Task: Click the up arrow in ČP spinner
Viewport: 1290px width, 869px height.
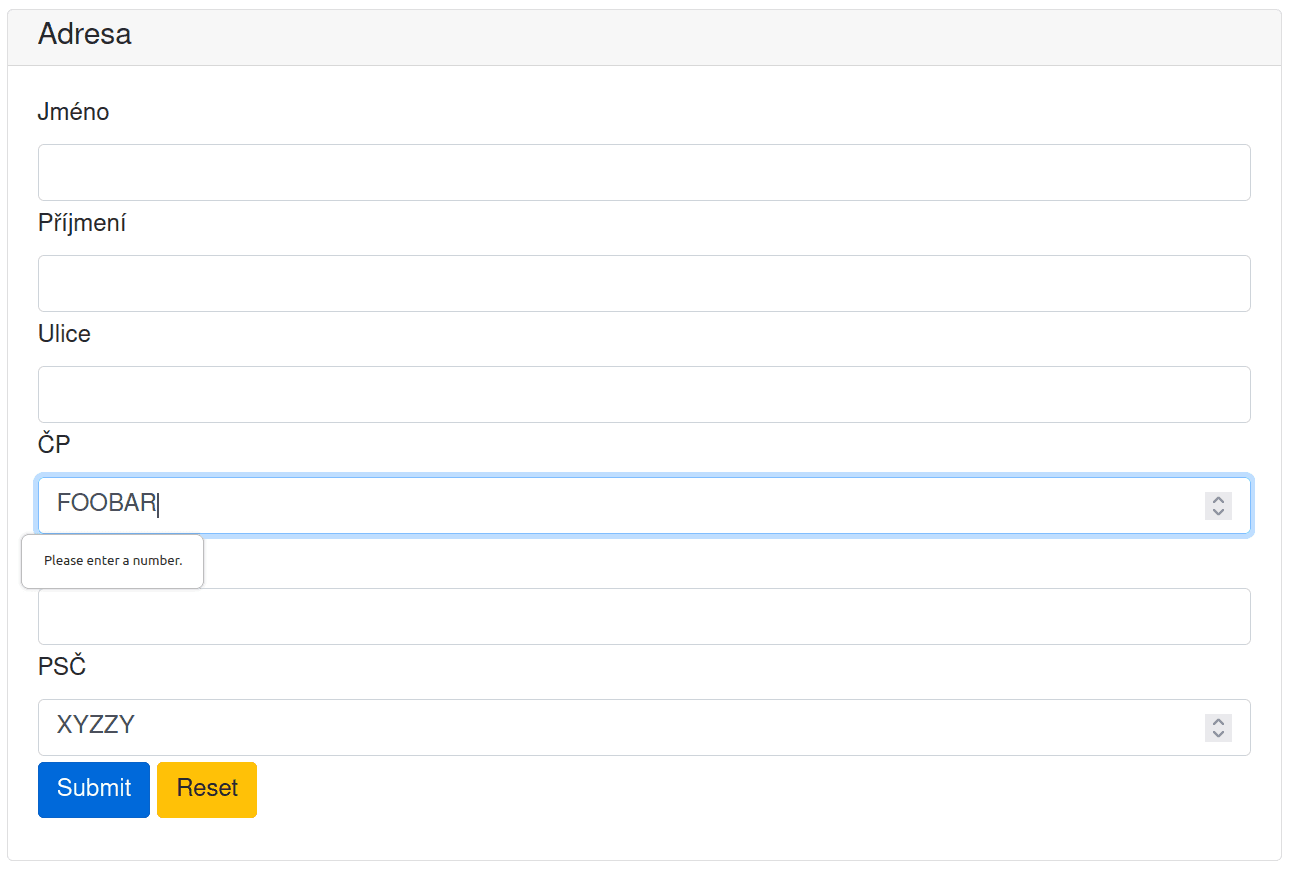Action: tap(1218, 499)
